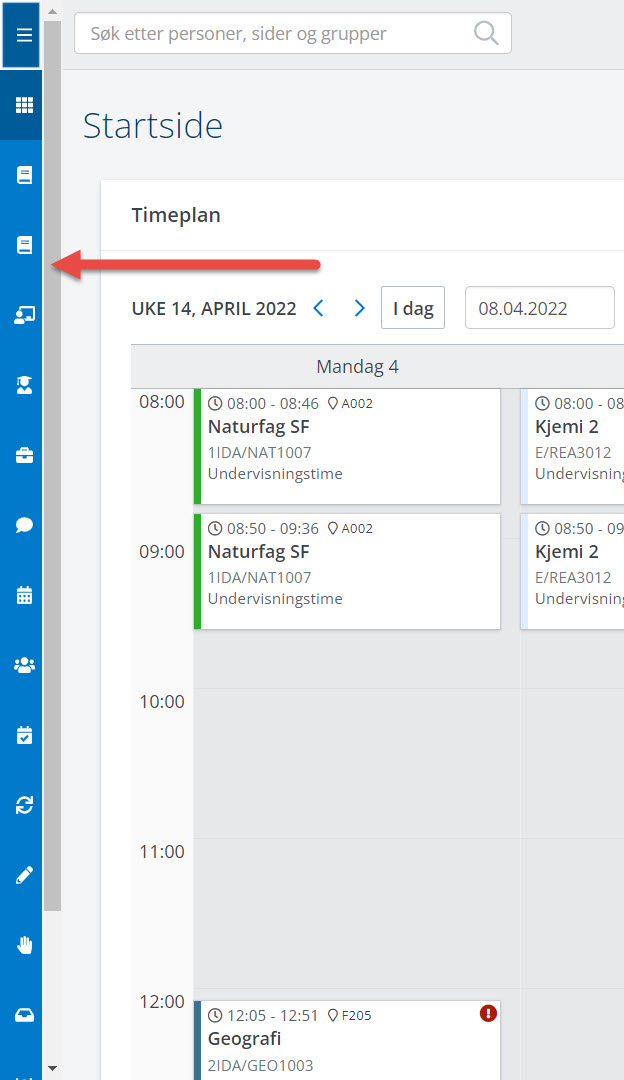The image size is (624, 1080).
Task: Open the Geografi lesson at 12:05
Action: click(346, 1040)
